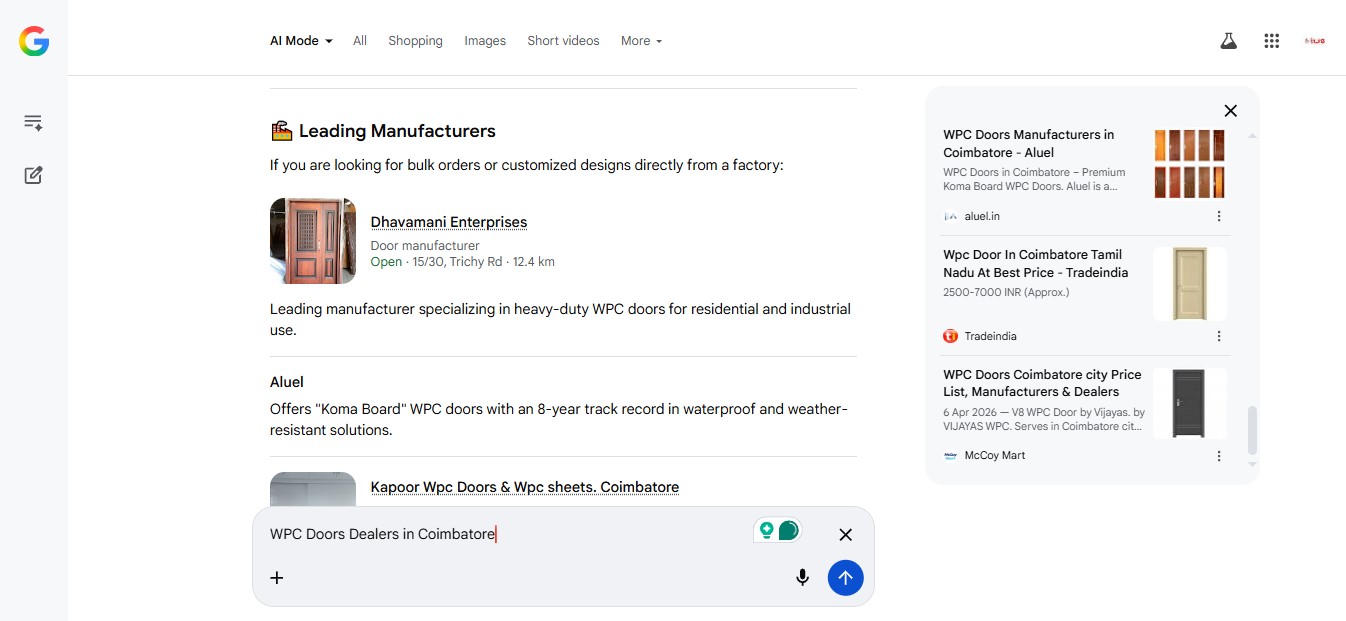Image resolution: width=1346 pixels, height=621 pixels.
Task: Focus the WPC Doors Dealers query field
Action: pos(505,534)
